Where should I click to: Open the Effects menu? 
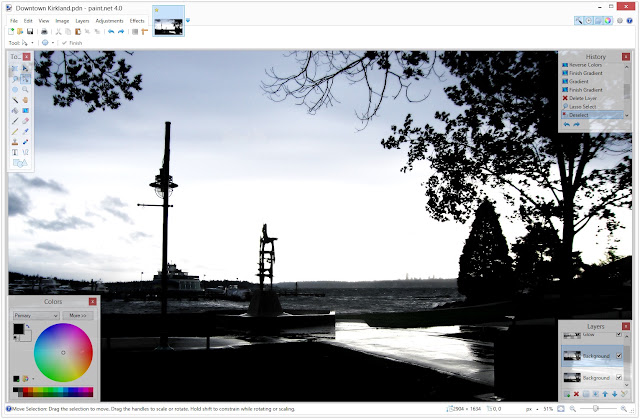tap(137, 21)
